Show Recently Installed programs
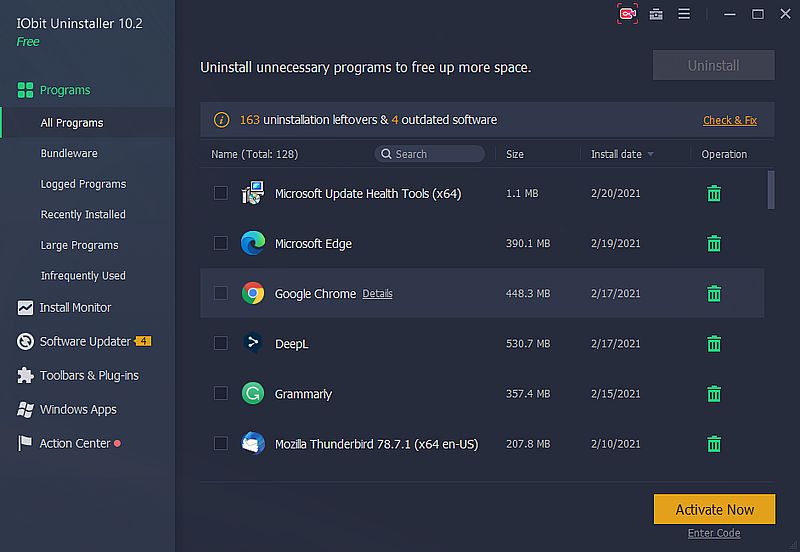Screen dimensions: 800x552 (x=83, y=214)
